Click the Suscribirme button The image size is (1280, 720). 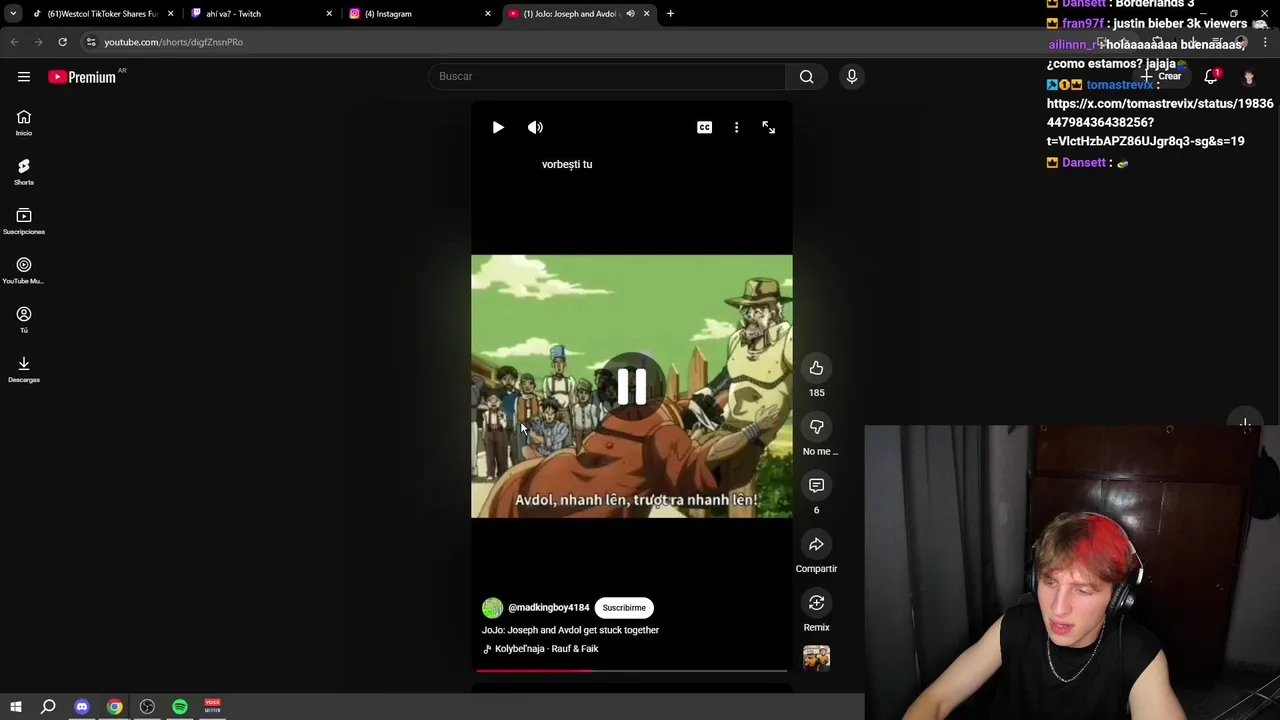tap(624, 608)
